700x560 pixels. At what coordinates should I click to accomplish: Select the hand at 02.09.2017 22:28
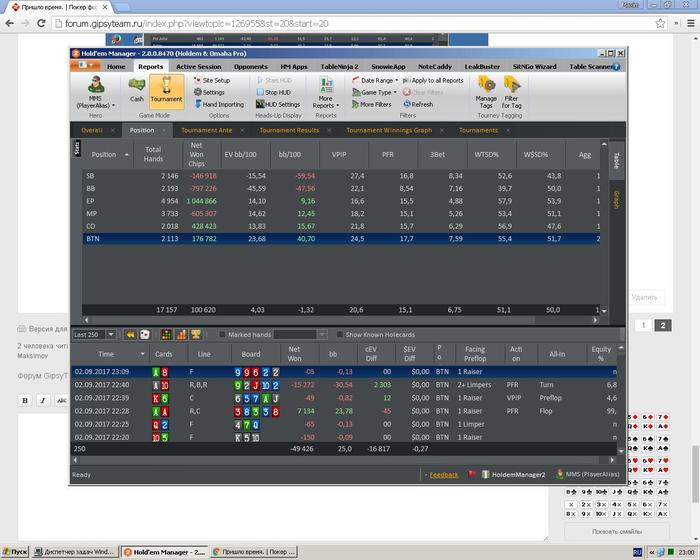coord(344,411)
